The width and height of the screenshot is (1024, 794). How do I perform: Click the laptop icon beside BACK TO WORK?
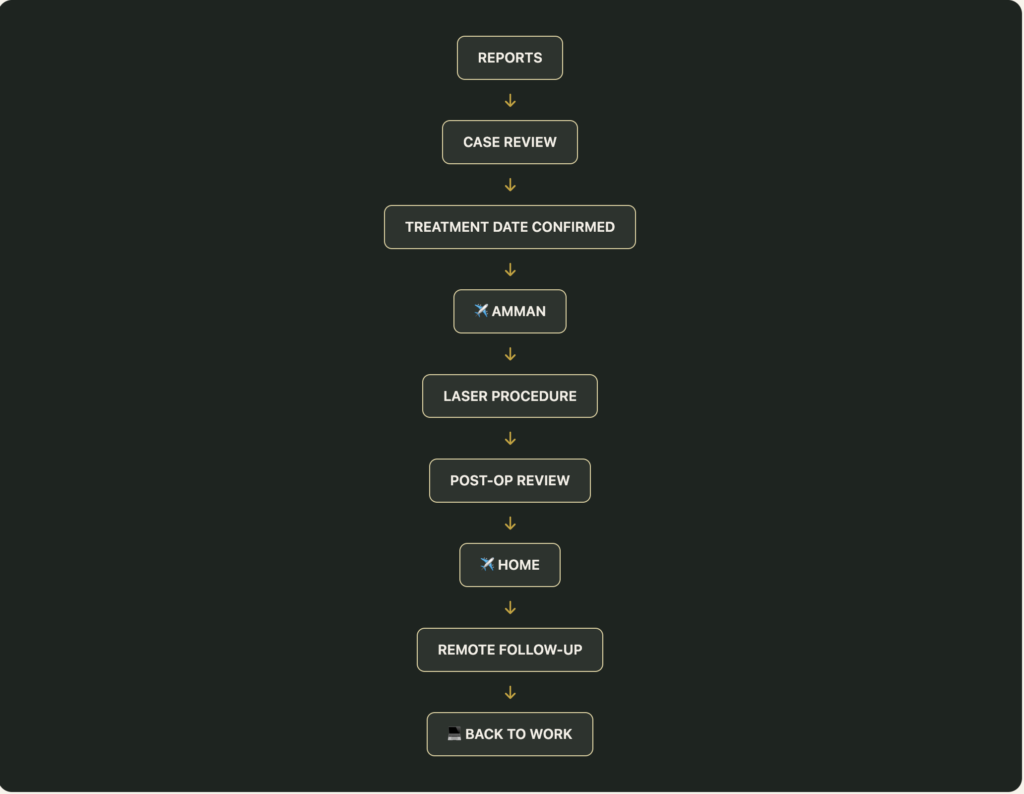click(455, 734)
